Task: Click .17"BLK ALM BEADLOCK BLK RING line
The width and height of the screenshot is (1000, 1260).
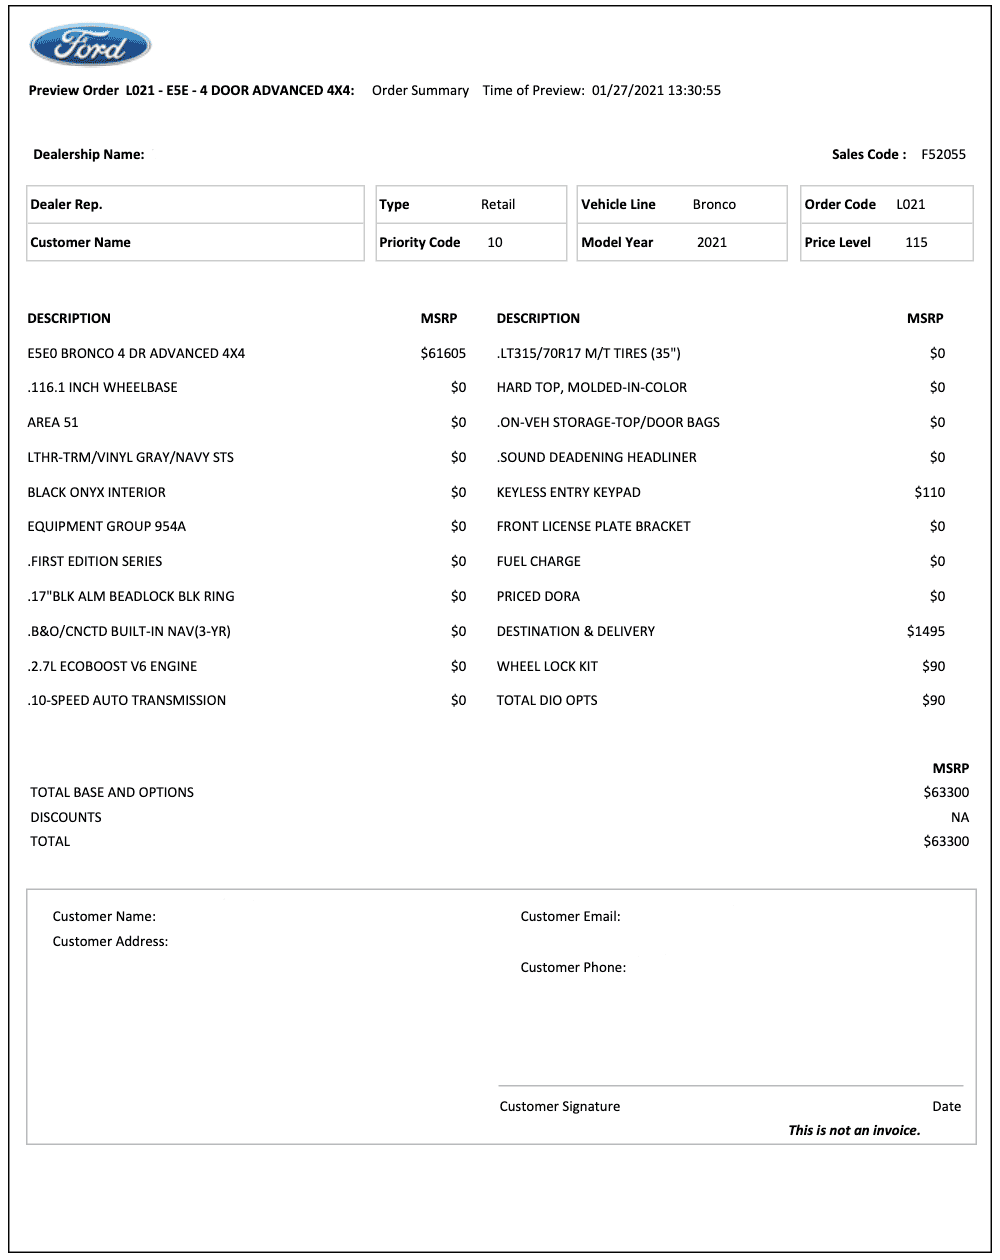Action: (131, 596)
